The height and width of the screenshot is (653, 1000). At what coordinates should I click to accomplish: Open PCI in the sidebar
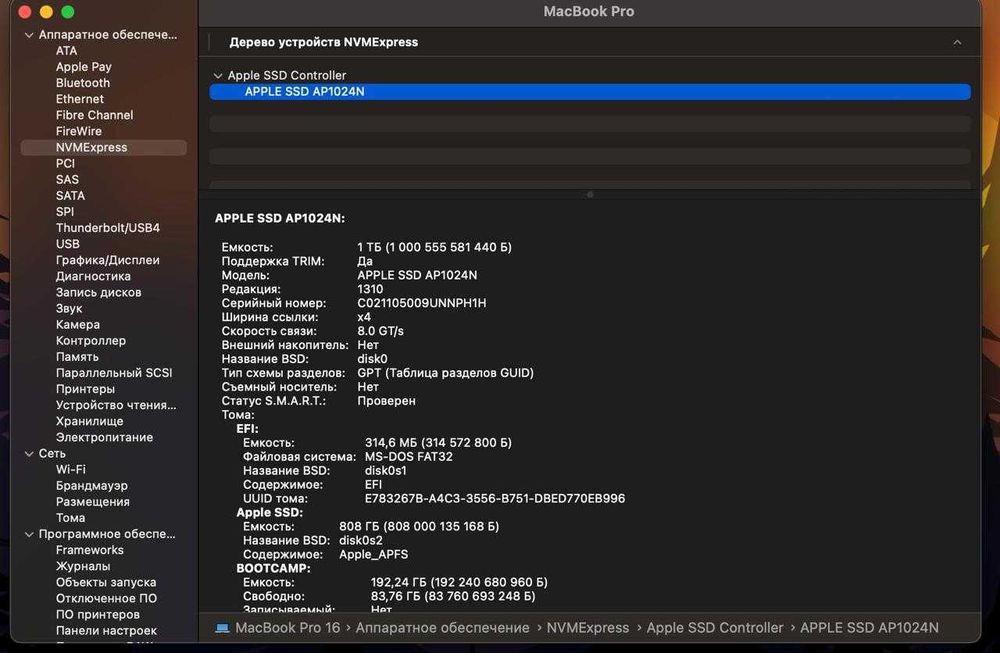tap(65, 163)
